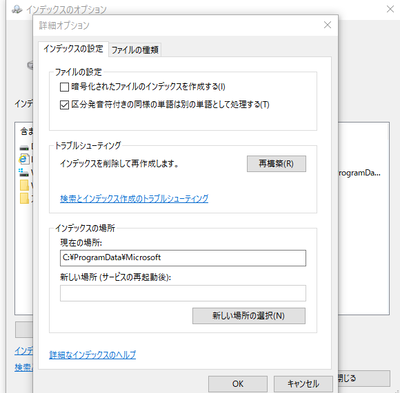This screenshot has height=393, width=400.
Task: Click 新しい場所の選択(N) button
Action: coord(249,316)
